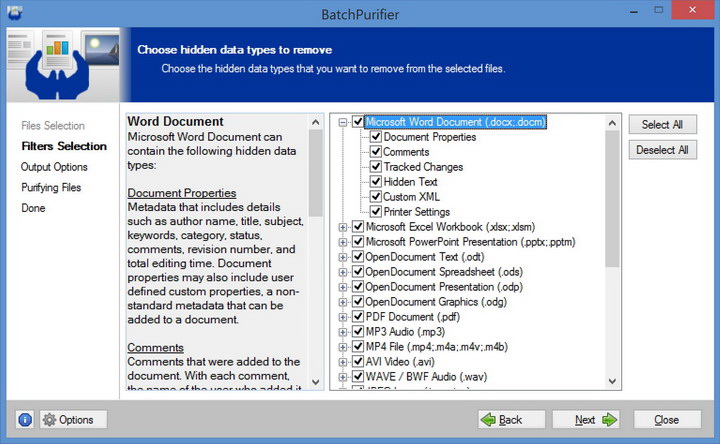
Task: Select Purifying Files step
Action: pyautogui.click(x=51, y=187)
